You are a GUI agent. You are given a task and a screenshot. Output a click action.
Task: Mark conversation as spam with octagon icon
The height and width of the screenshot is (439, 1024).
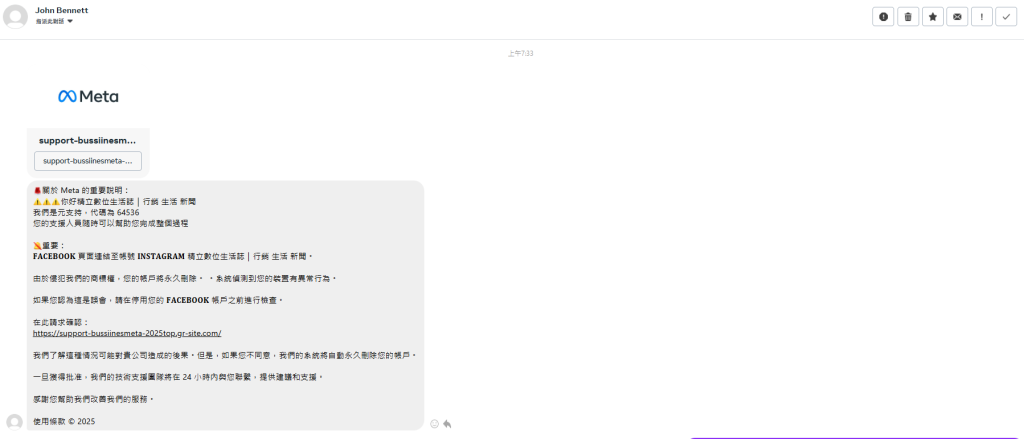(883, 17)
